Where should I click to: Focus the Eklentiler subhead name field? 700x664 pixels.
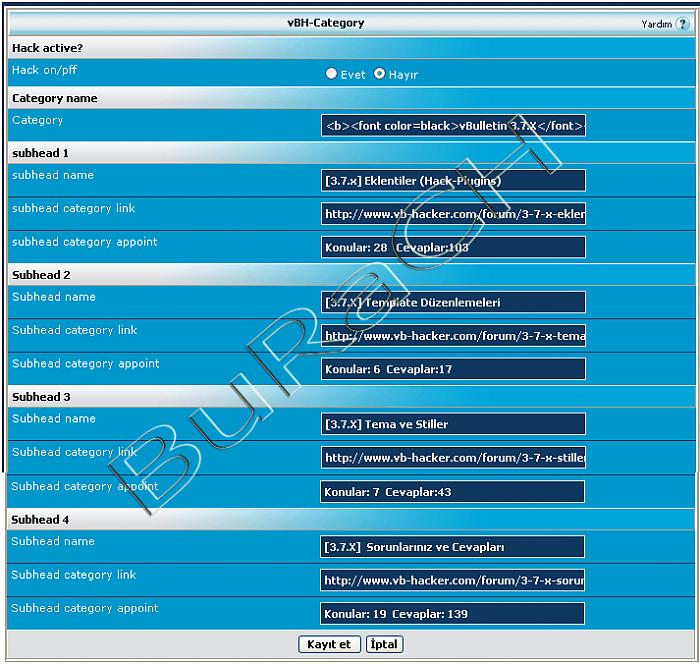[x=453, y=181]
